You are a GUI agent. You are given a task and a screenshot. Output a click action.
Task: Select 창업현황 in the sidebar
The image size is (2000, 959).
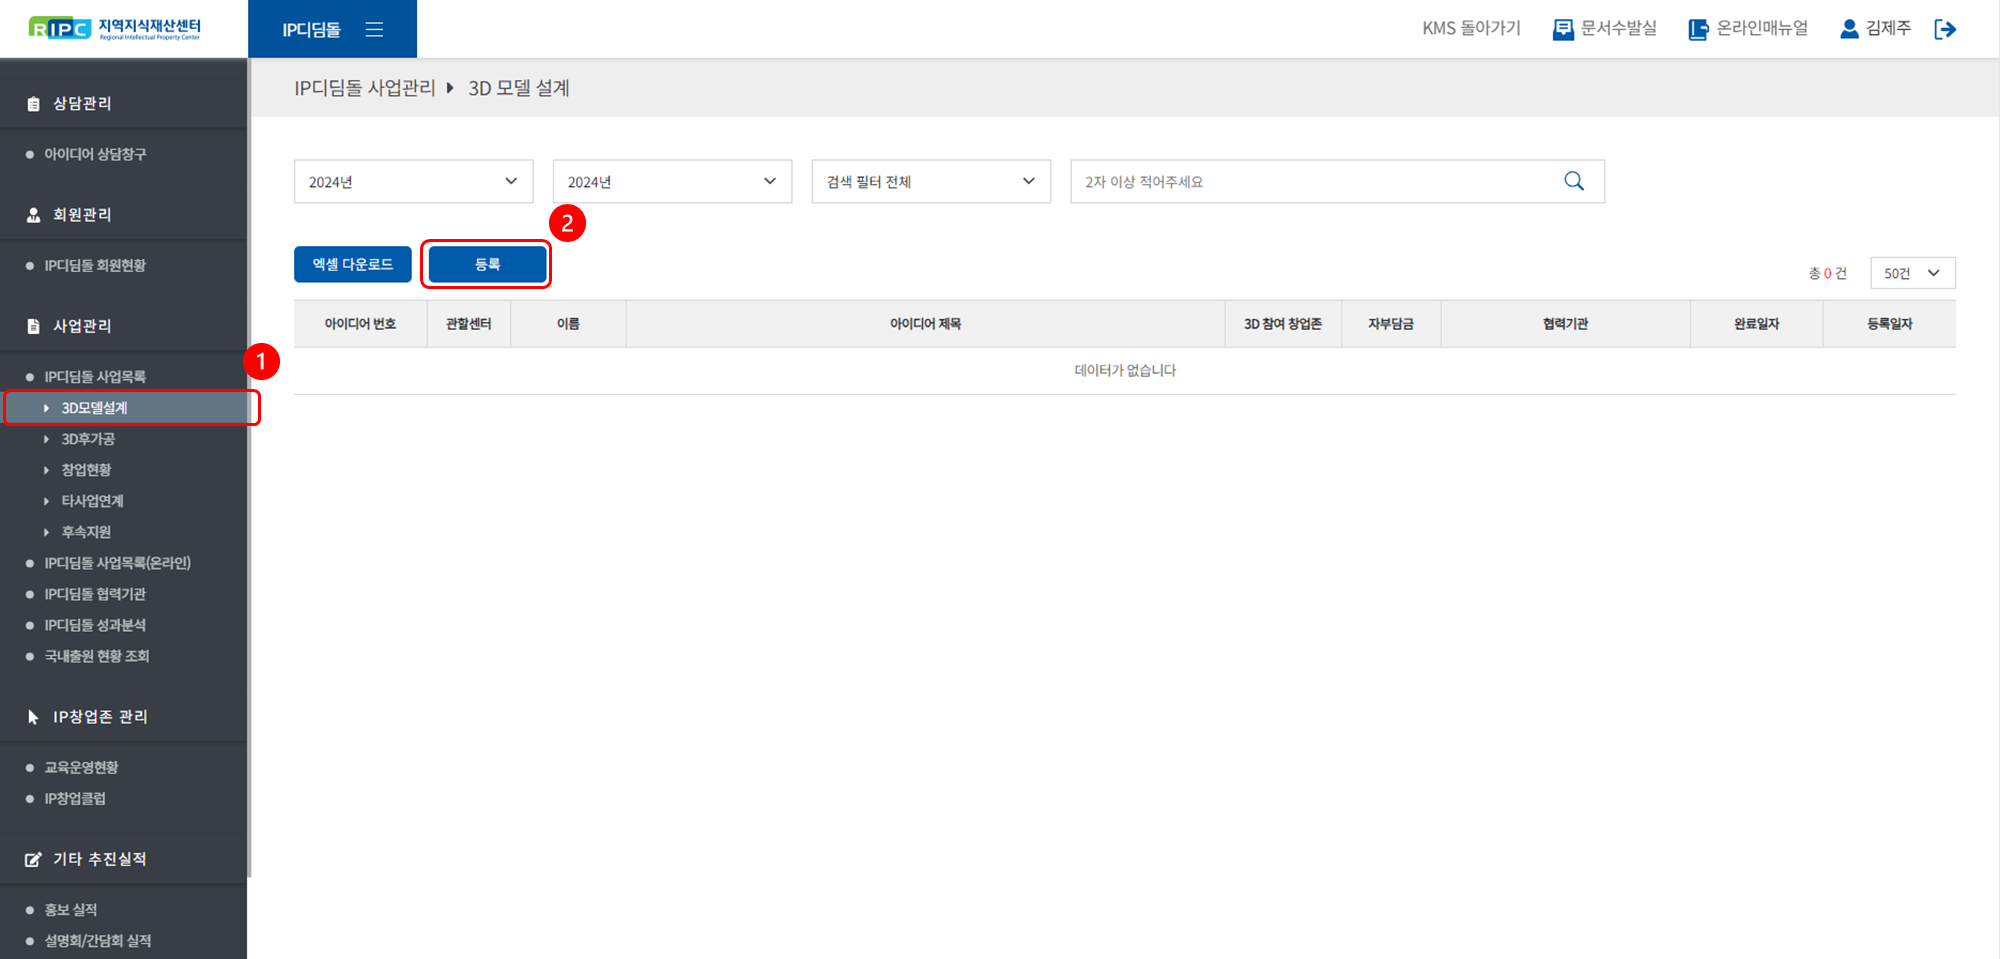click(86, 470)
